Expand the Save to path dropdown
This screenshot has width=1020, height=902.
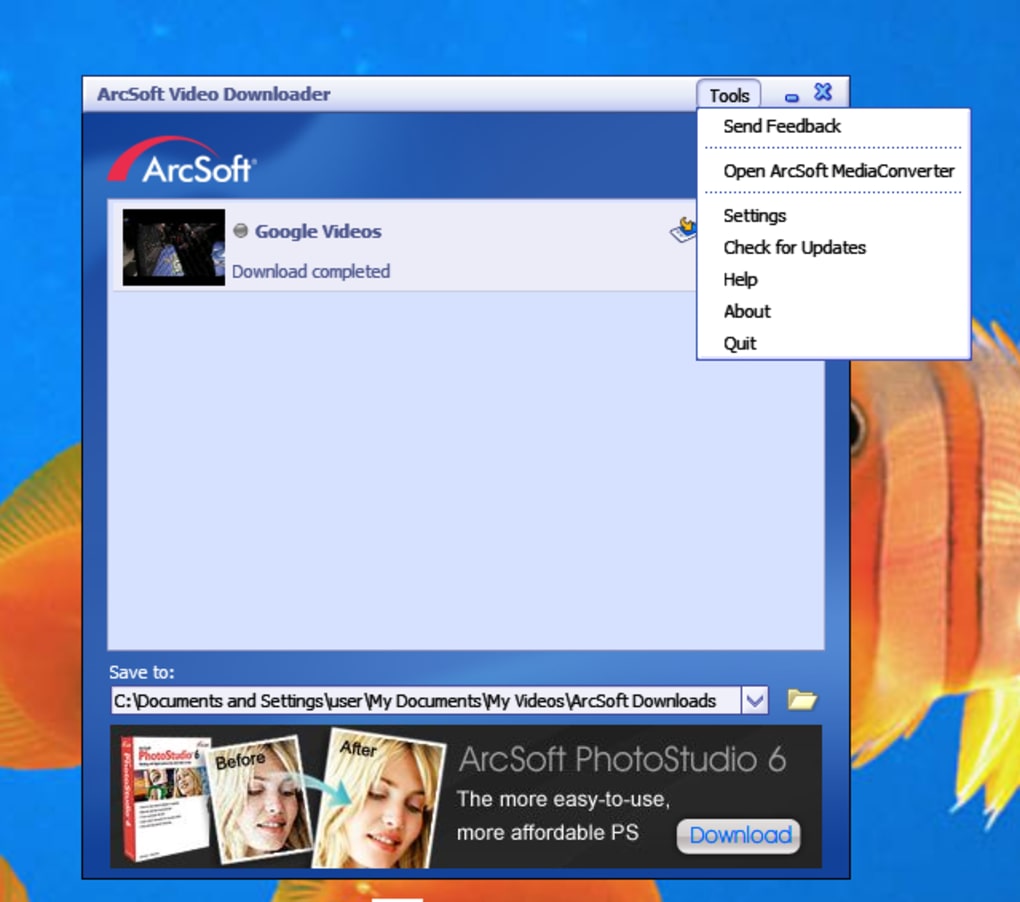[x=755, y=700]
